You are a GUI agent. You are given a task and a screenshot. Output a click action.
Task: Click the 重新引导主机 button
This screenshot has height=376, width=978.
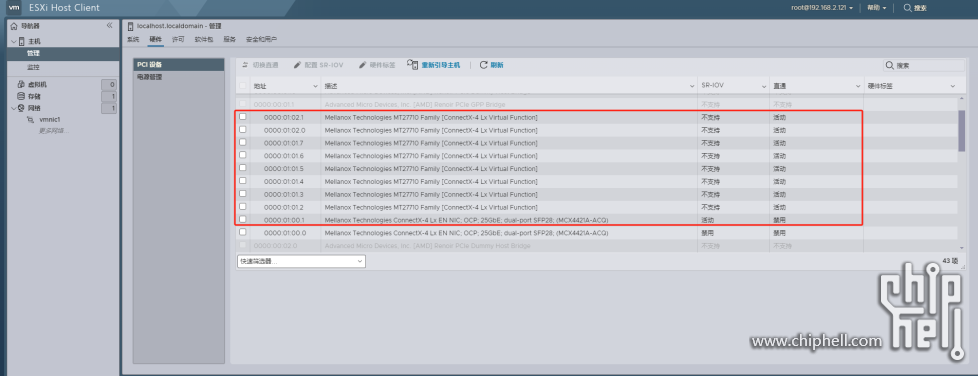pyautogui.click(x=433, y=65)
